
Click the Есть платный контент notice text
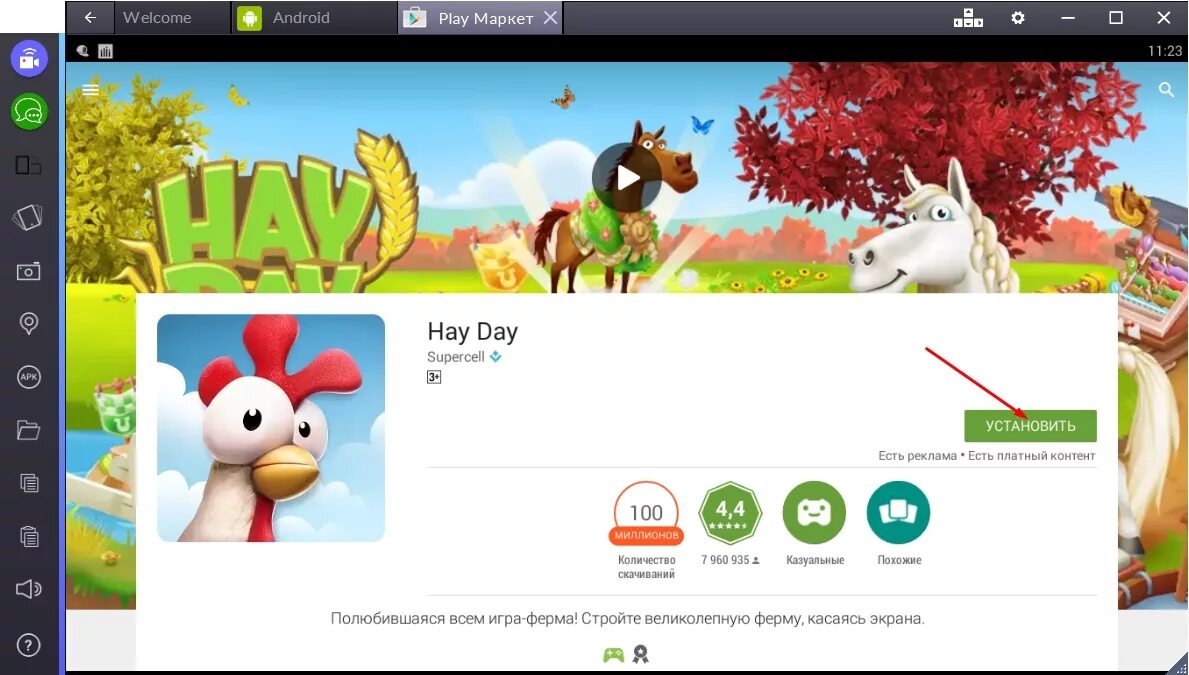coord(1032,456)
